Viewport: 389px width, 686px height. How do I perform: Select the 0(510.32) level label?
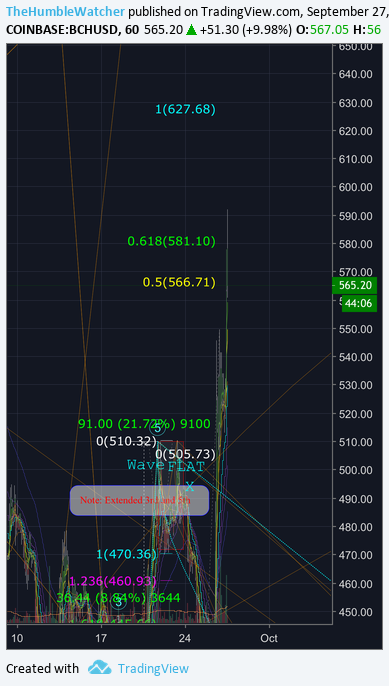coord(126,441)
